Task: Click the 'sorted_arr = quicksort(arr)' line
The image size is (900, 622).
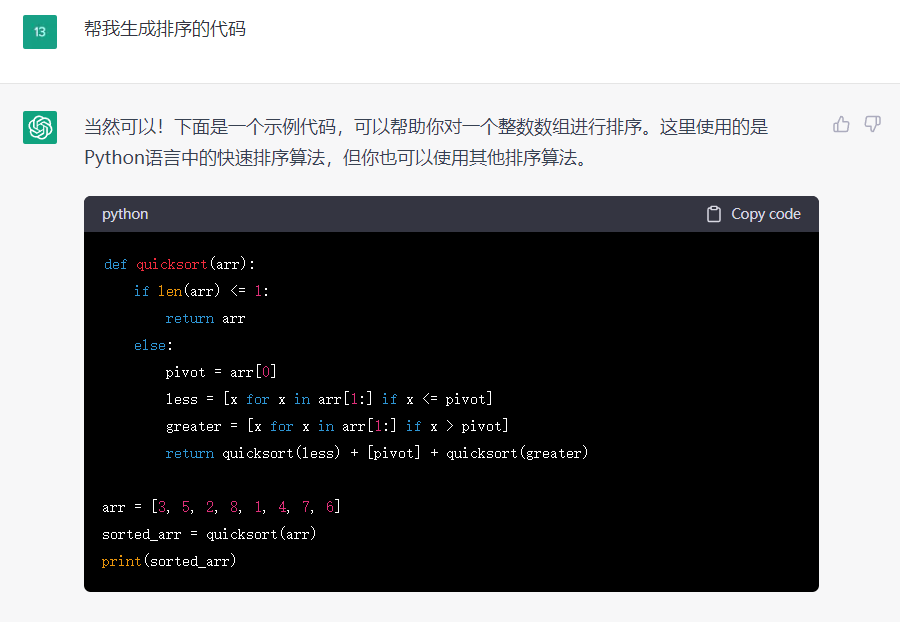Action: click(x=209, y=534)
